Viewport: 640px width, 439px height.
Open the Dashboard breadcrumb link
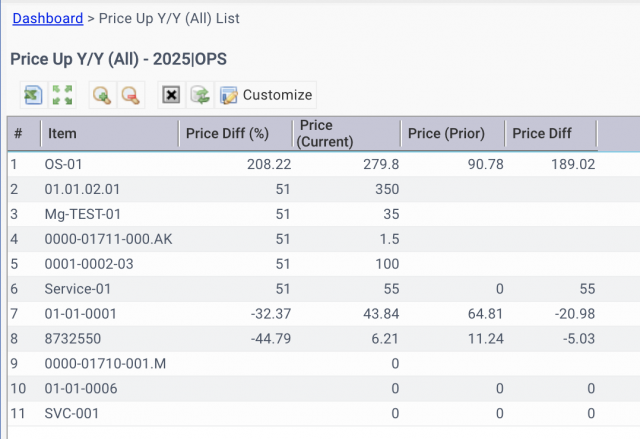tap(48, 18)
